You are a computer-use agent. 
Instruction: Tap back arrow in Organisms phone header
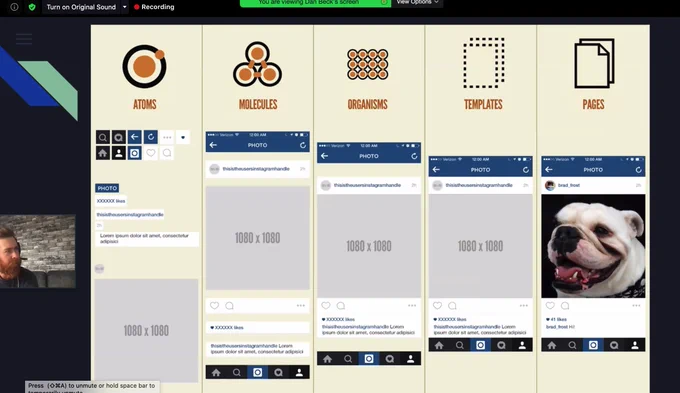(x=324, y=156)
